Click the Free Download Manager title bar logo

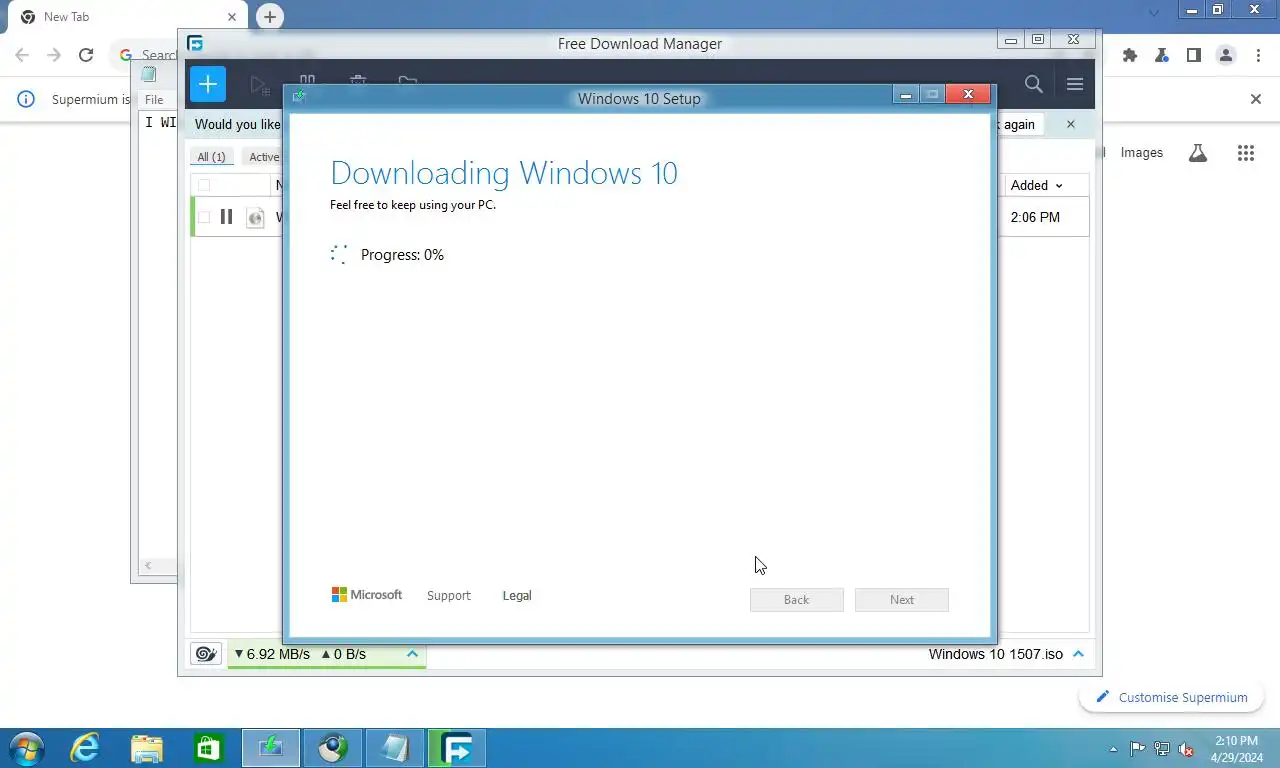pyautogui.click(x=195, y=43)
